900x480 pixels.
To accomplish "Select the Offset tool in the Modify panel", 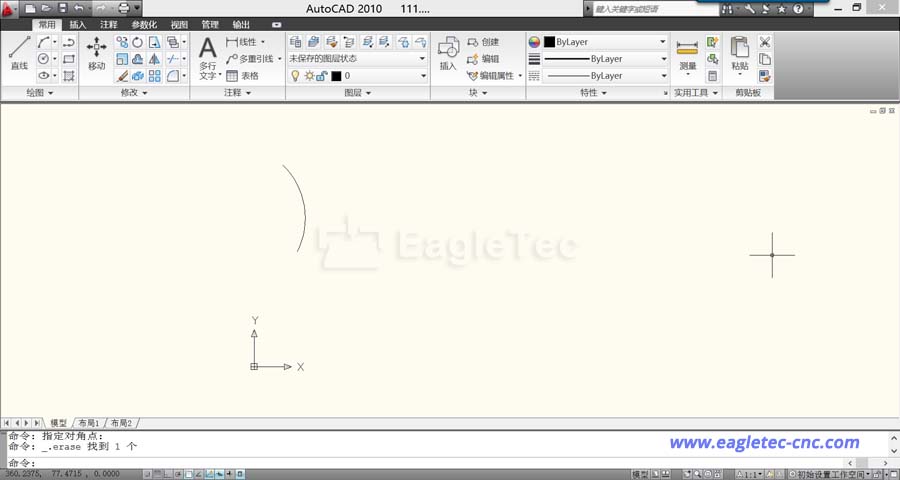I will (x=138, y=59).
